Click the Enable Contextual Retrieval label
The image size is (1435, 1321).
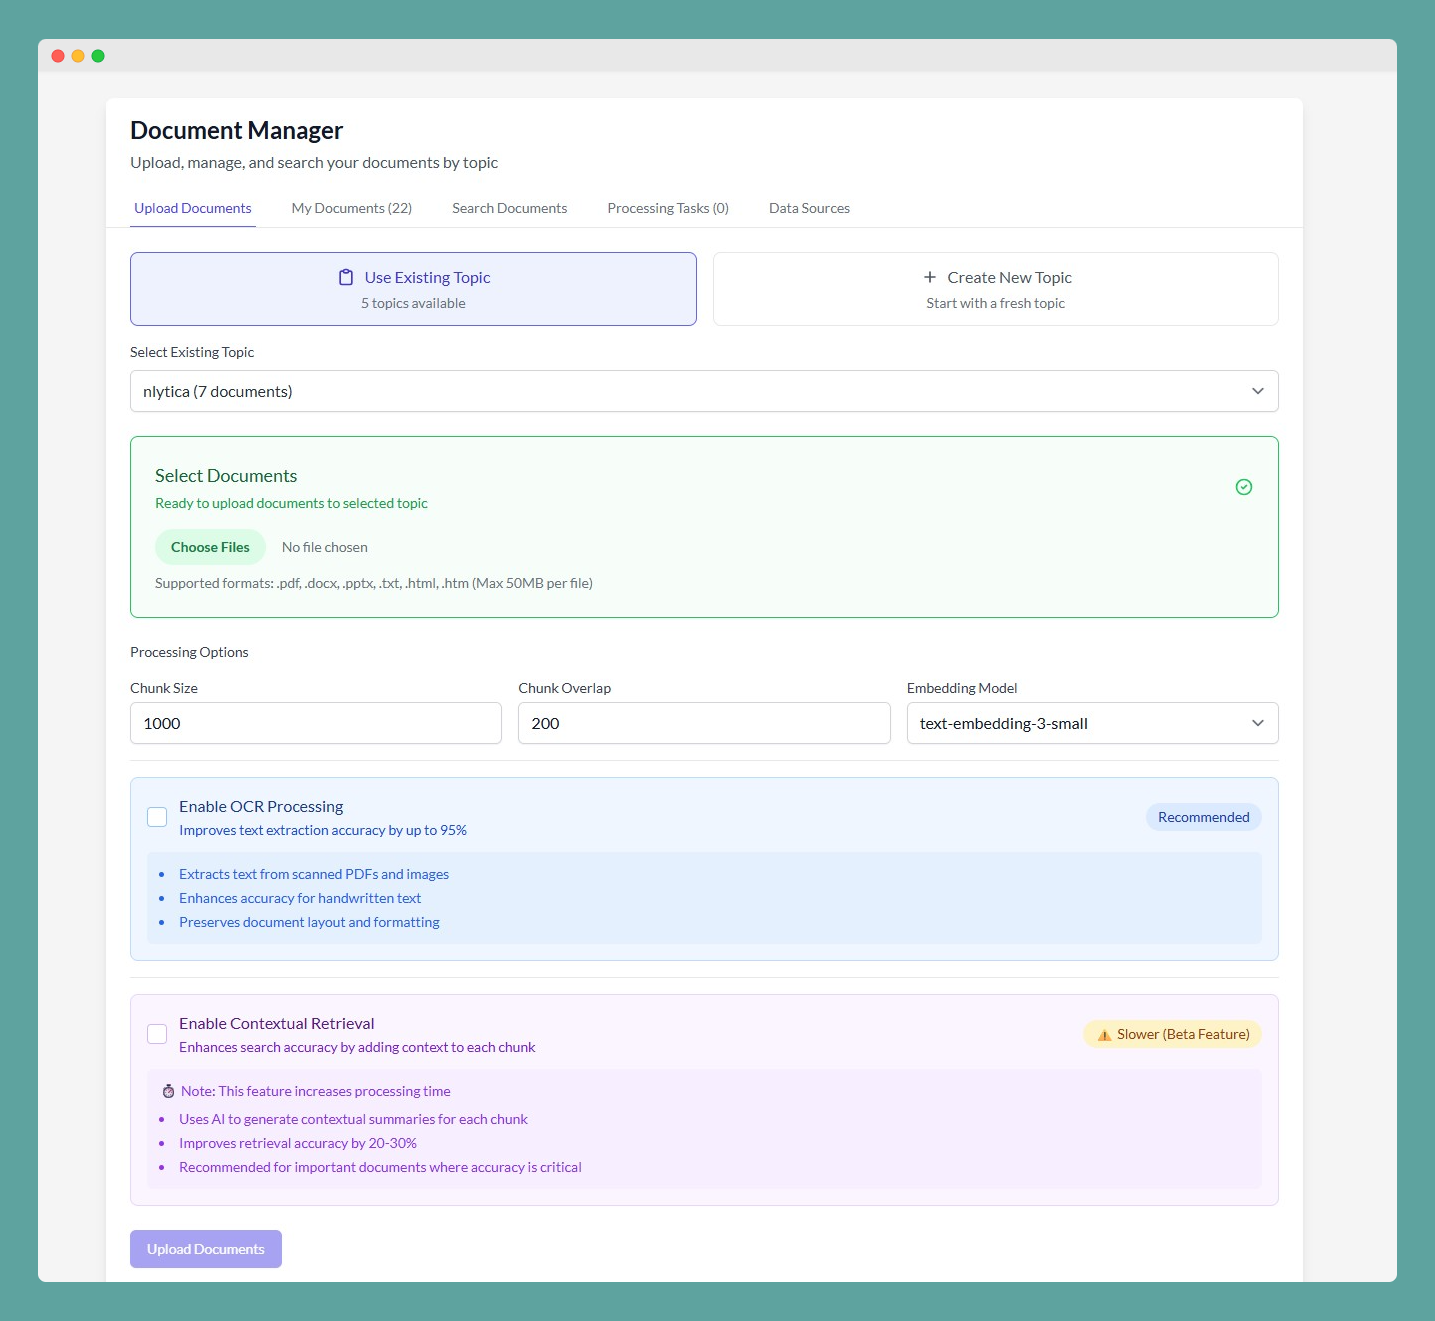pyautogui.click(x=277, y=1023)
